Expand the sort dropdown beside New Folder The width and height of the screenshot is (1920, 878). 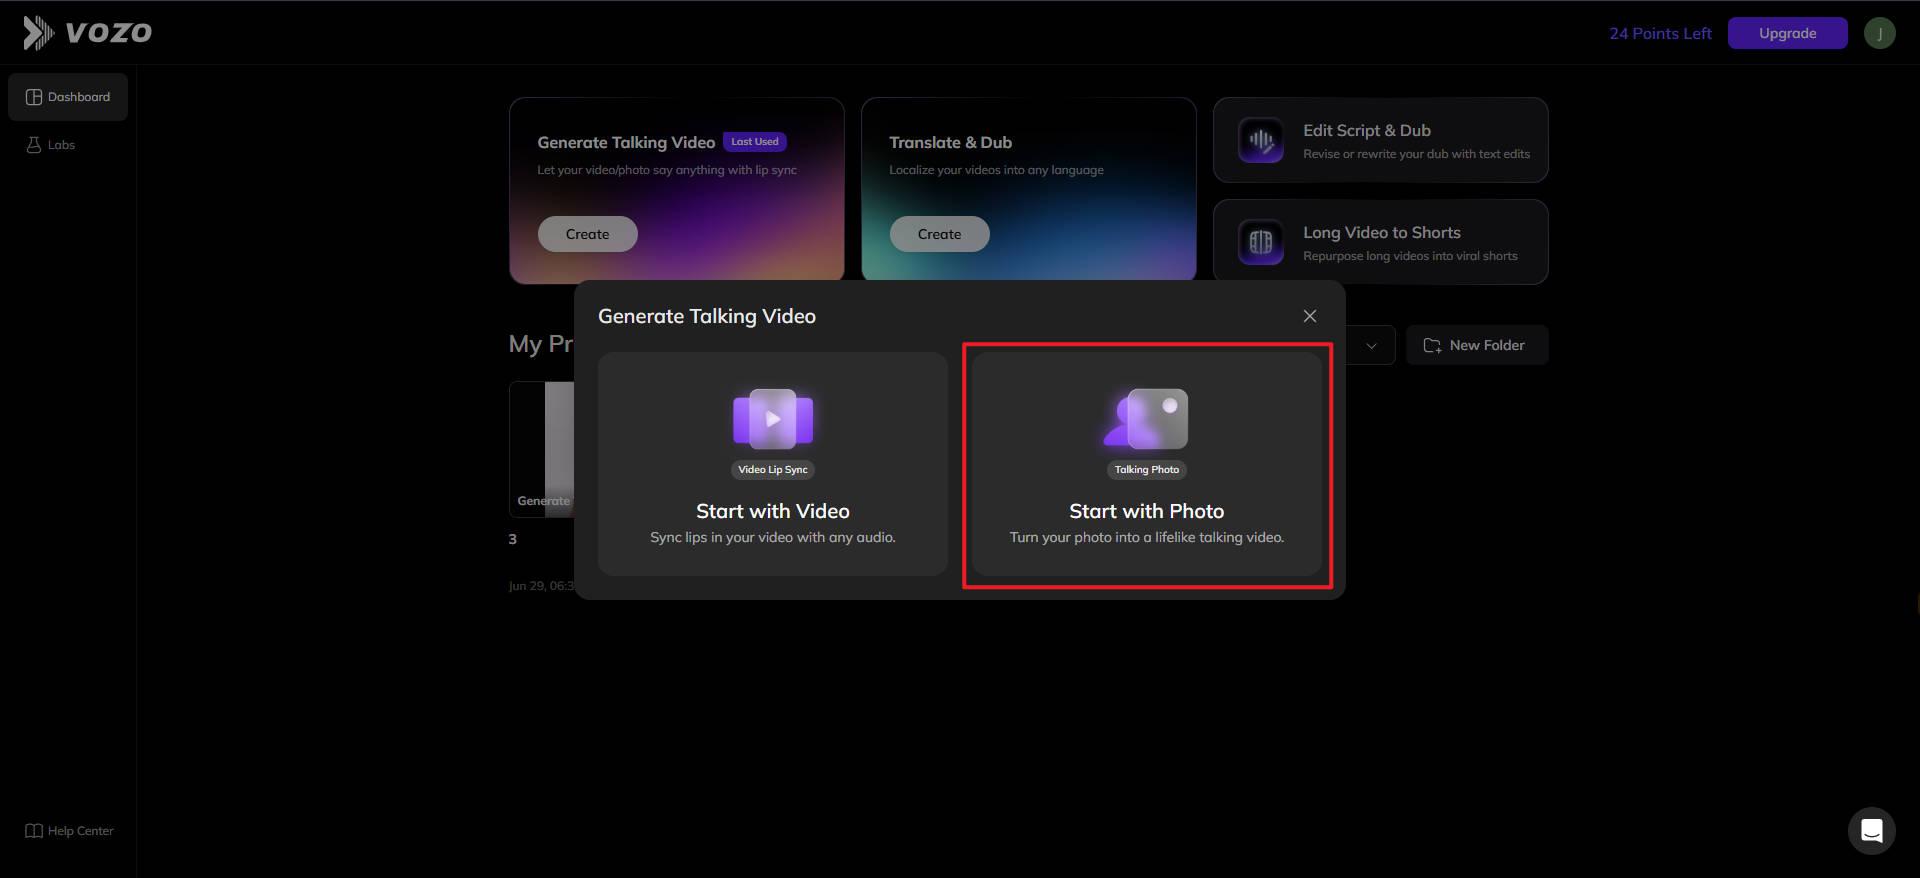(x=1370, y=345)
